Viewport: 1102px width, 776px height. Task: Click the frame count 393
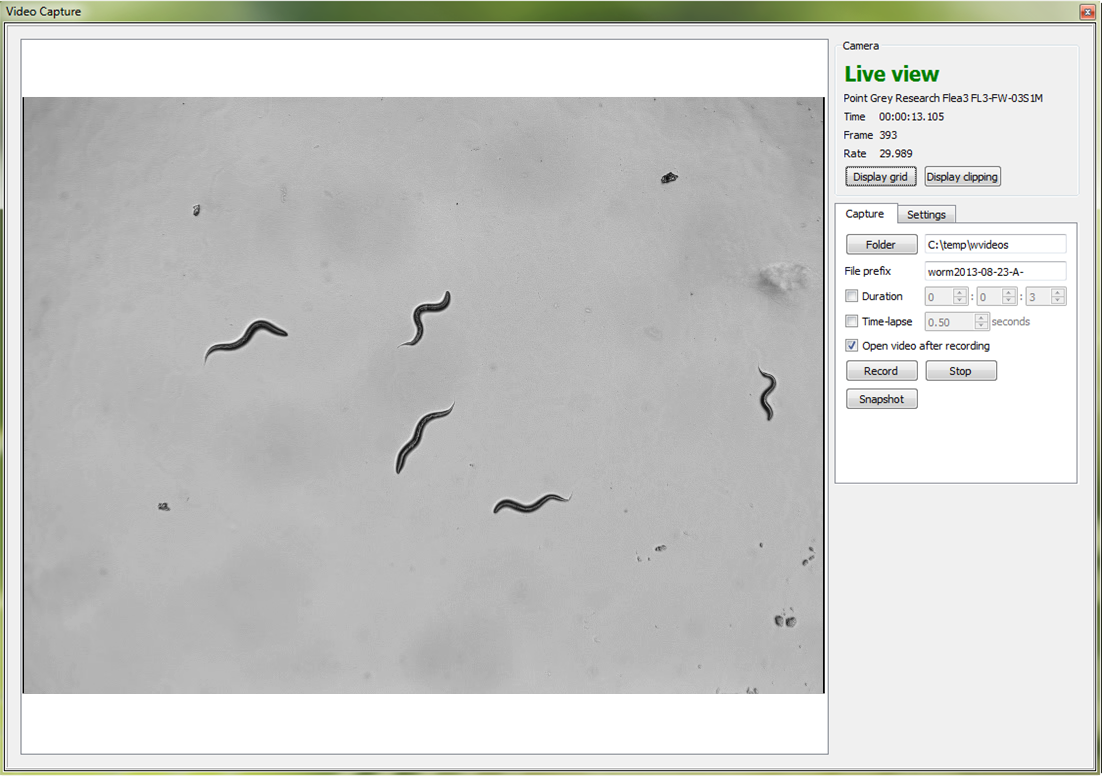(x=888, y=135)
